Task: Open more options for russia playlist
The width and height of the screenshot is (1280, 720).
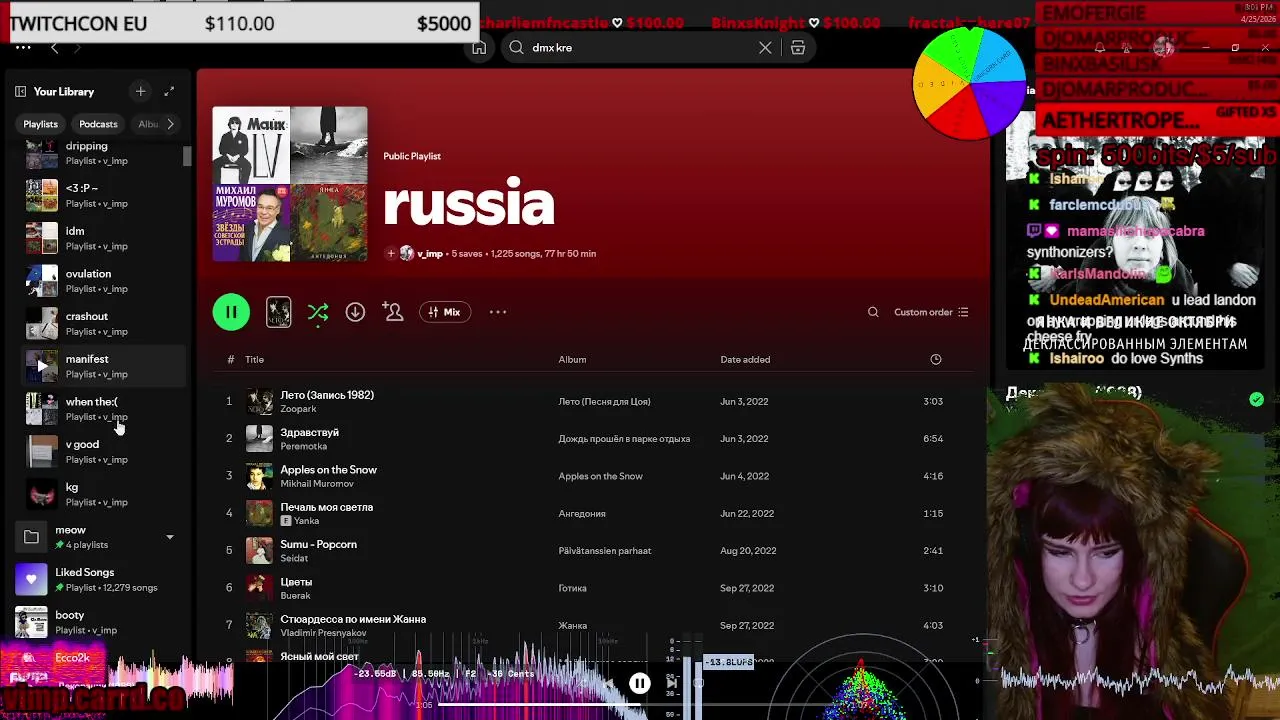Action: click(x=498, y=312)
